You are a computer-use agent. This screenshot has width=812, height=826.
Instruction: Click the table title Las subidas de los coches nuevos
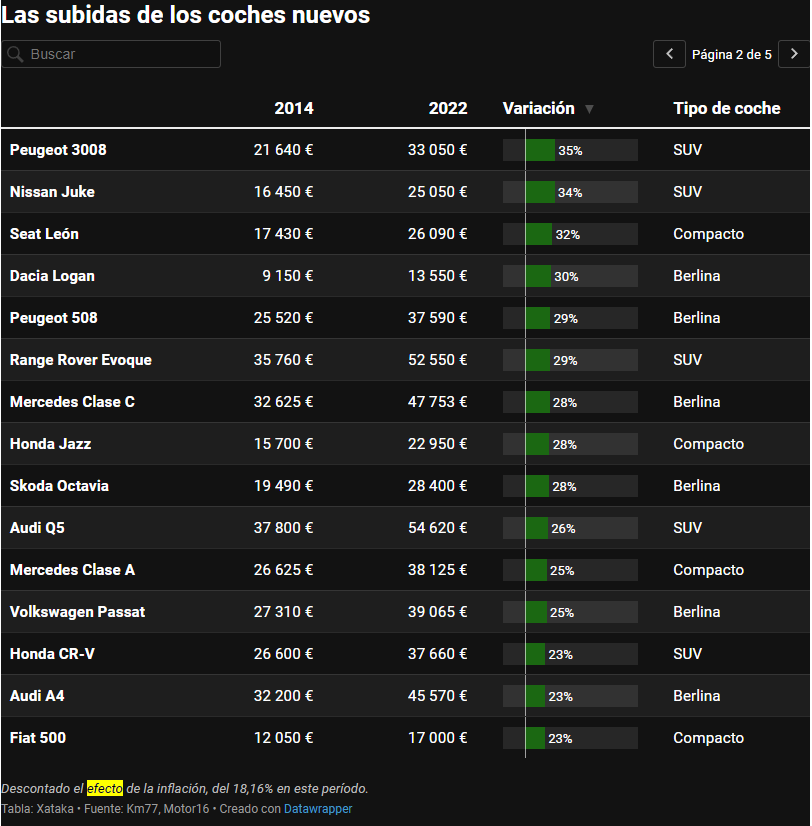[185, 15]
